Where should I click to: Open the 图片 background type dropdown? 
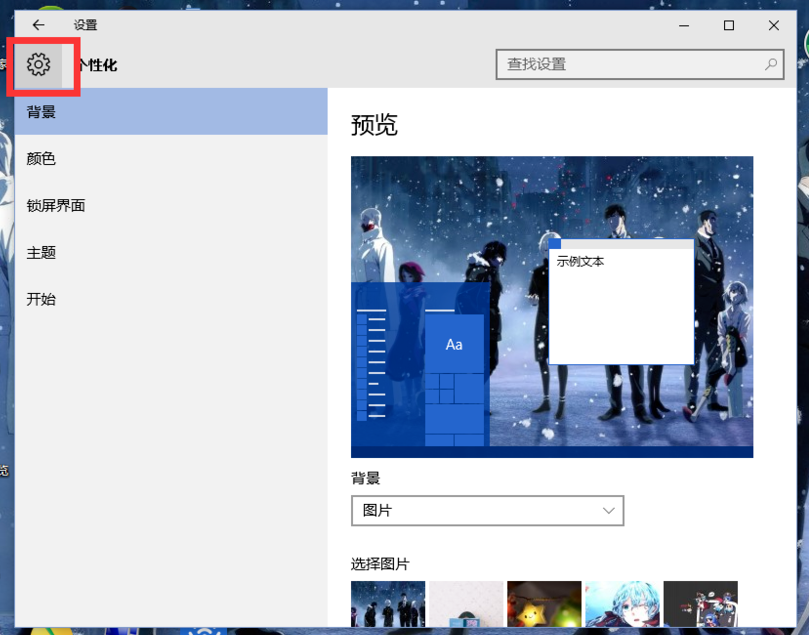coord(487,510)
